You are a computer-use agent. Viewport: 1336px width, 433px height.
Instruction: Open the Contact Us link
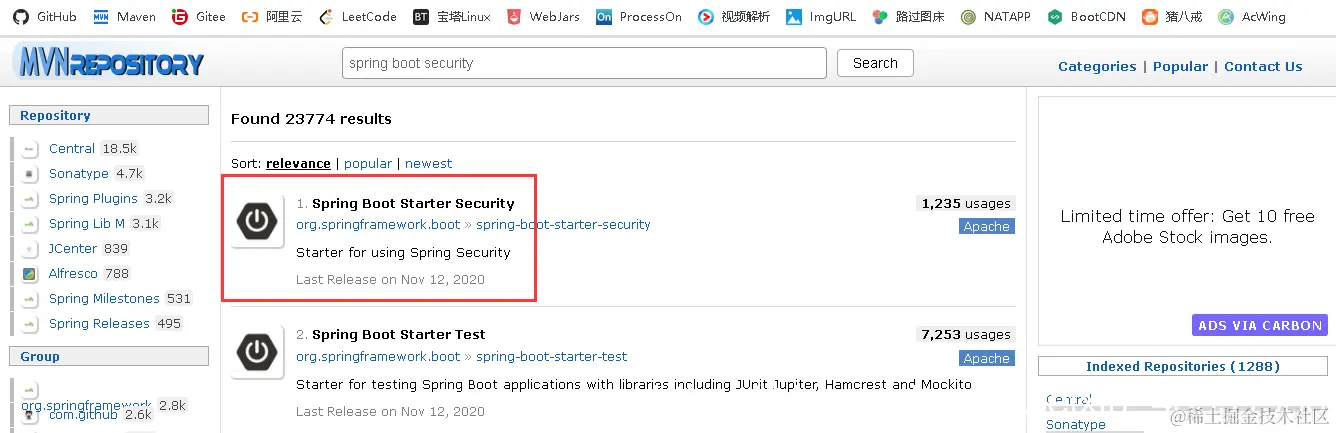(x=1263, y=66)
